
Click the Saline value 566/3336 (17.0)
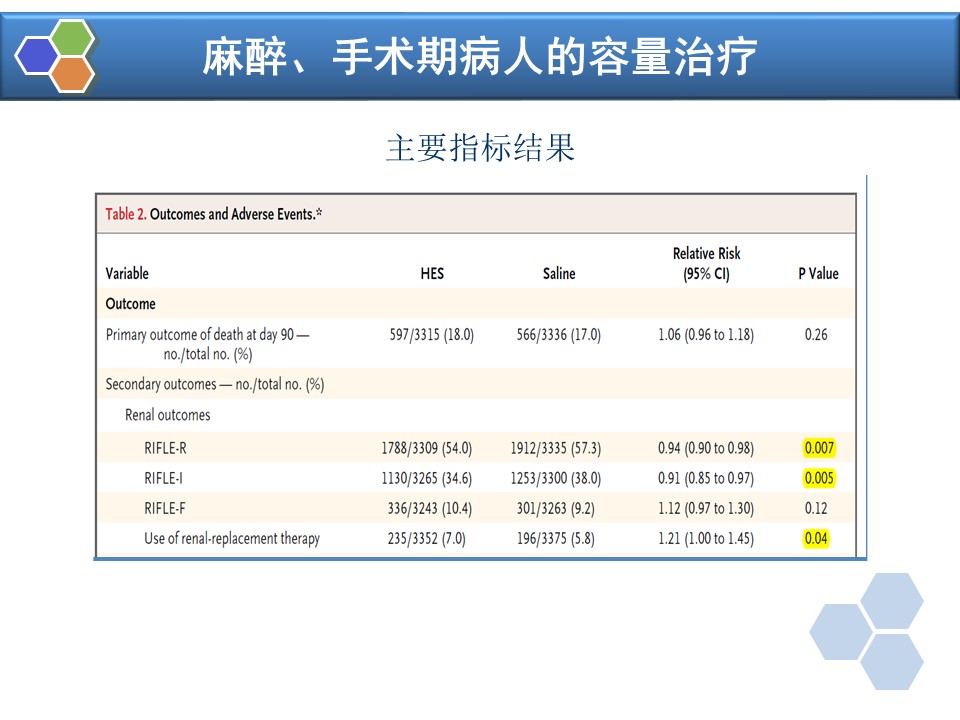pos(558,335)
